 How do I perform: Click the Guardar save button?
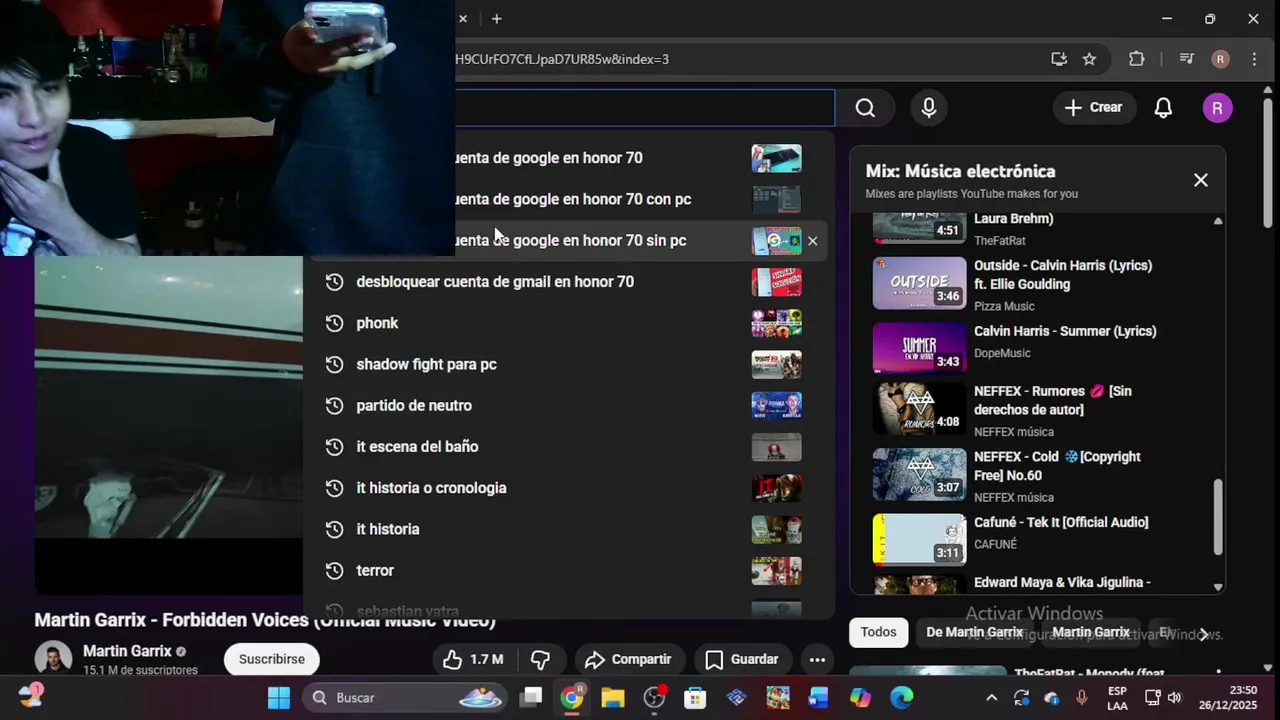tap(742, 659)
